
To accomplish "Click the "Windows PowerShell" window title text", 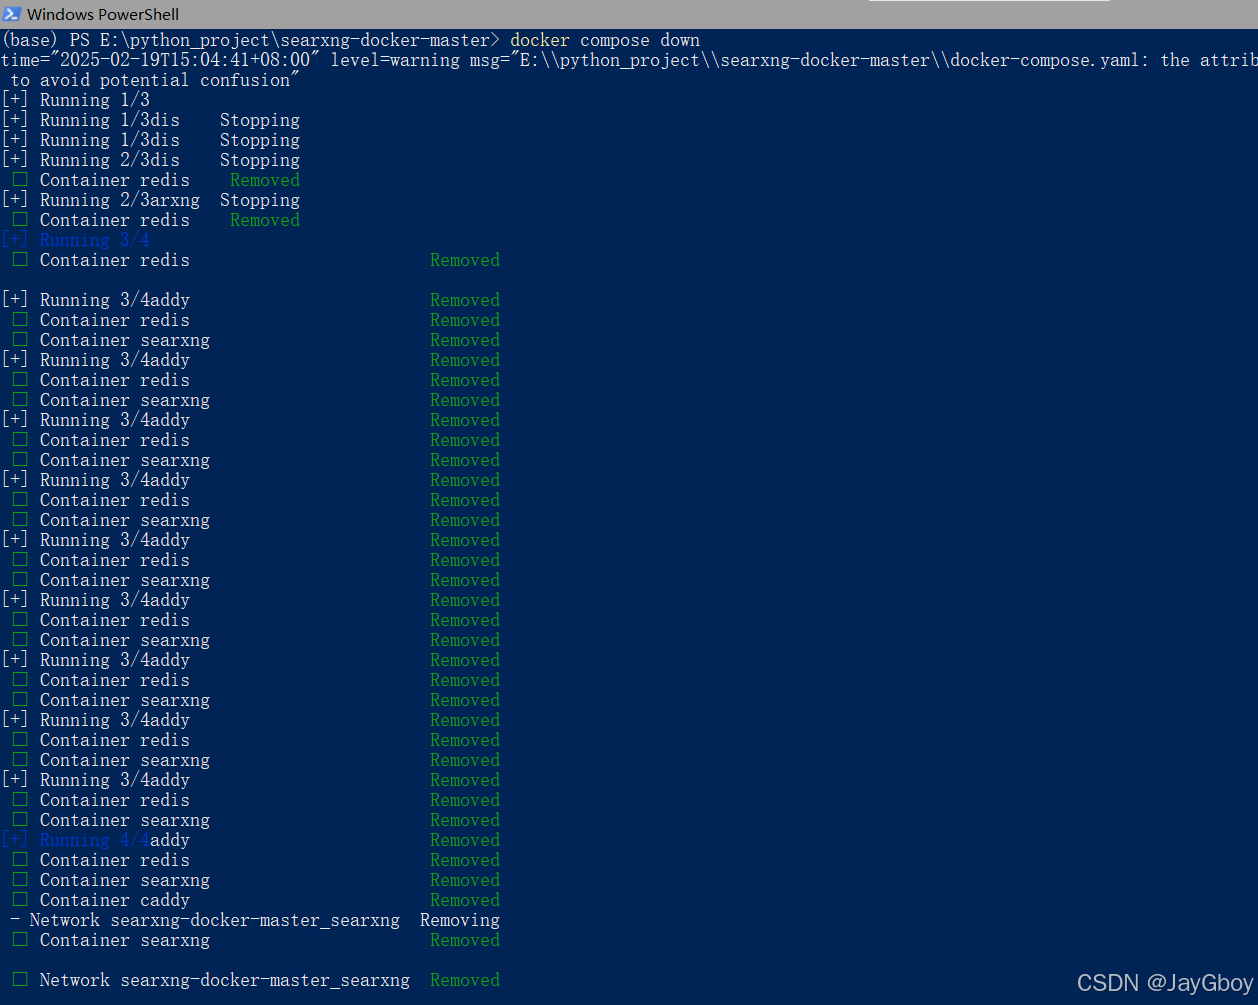I will point(103,14).
